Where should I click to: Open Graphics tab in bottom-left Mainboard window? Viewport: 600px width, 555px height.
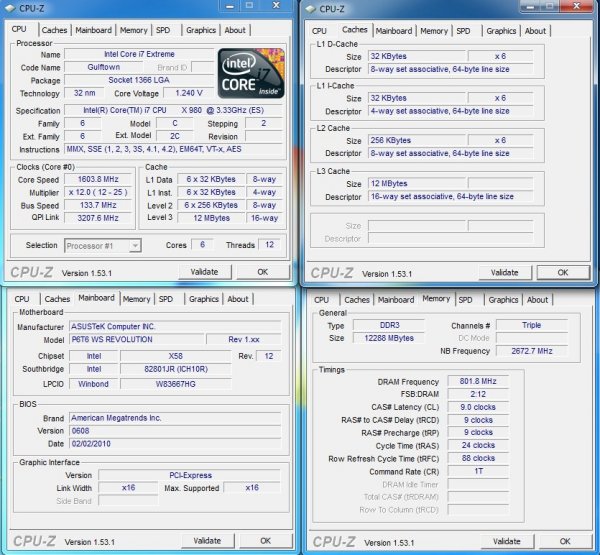[x=204, y=299]
